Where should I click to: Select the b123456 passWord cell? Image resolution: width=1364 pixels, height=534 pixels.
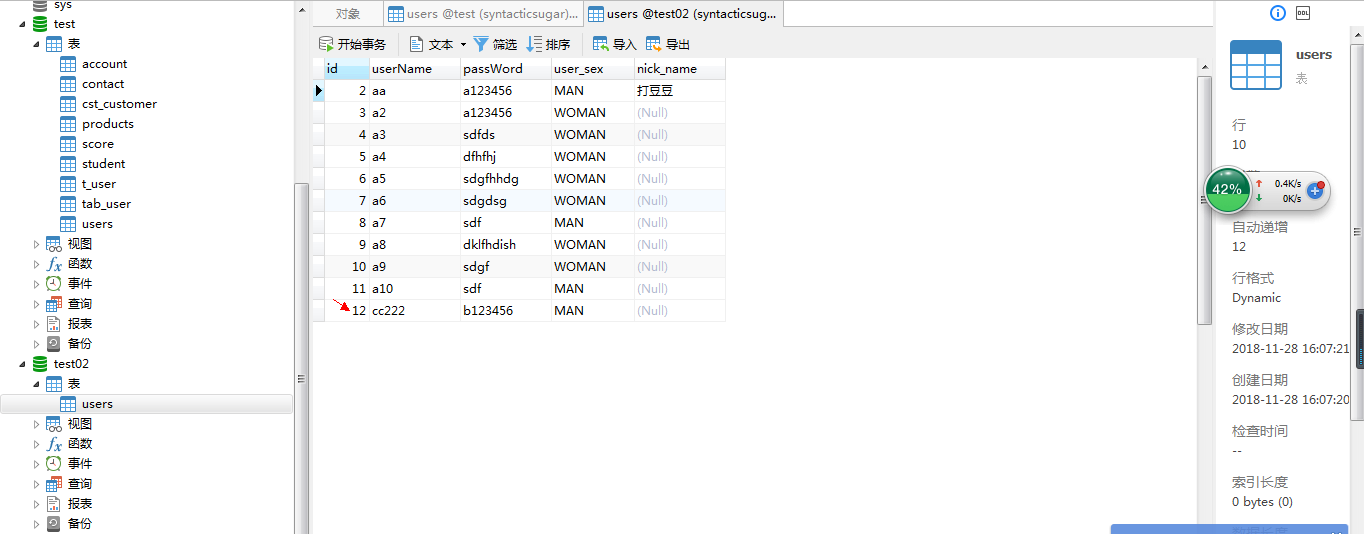pyautogui.click(x=505, y=311)
